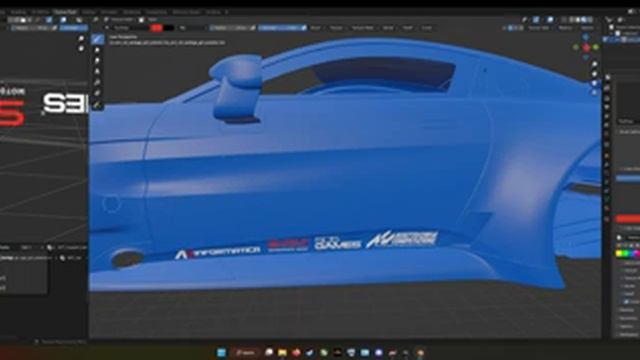This screenshot has width=640, height=360.
Task: Switch to the last viewport shading mode icon
Action: coord(590,20)
